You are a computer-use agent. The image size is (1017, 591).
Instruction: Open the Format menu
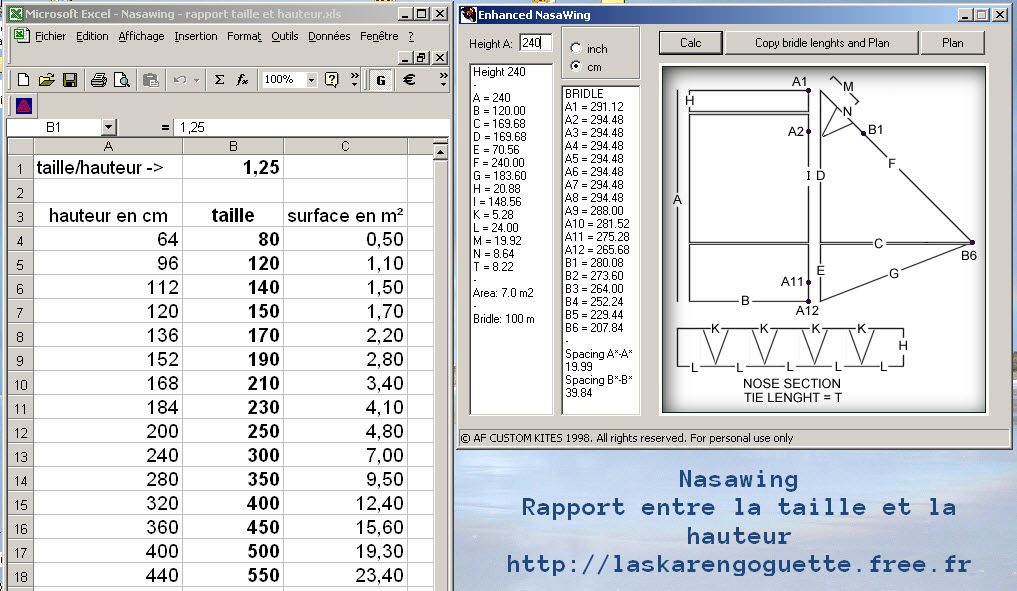(244, 36)
